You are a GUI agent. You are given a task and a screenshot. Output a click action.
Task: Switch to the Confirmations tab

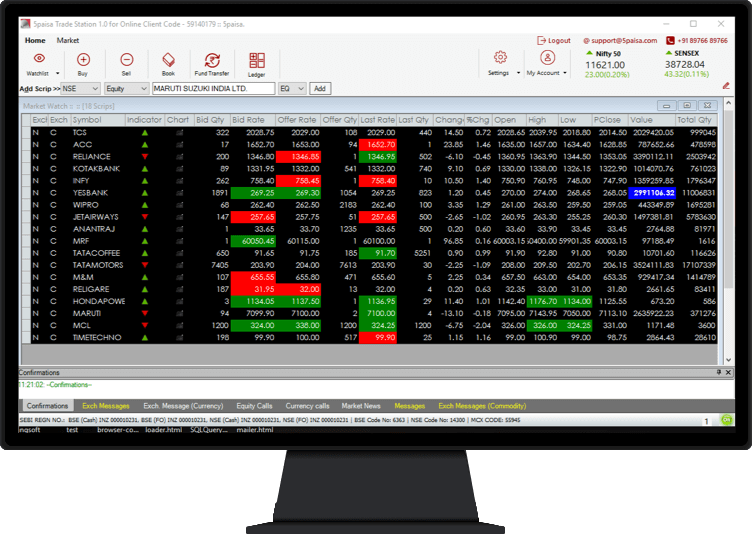tap(47, 406)
